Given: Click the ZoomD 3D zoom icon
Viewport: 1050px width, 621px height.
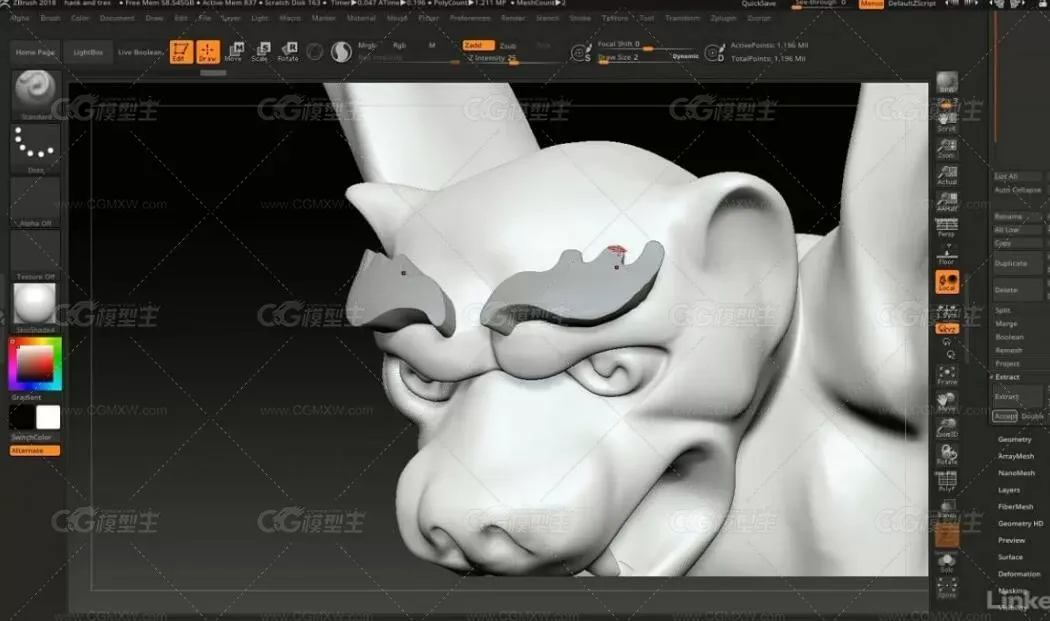Looking at the screenshot, I should (x=946, y=427).
